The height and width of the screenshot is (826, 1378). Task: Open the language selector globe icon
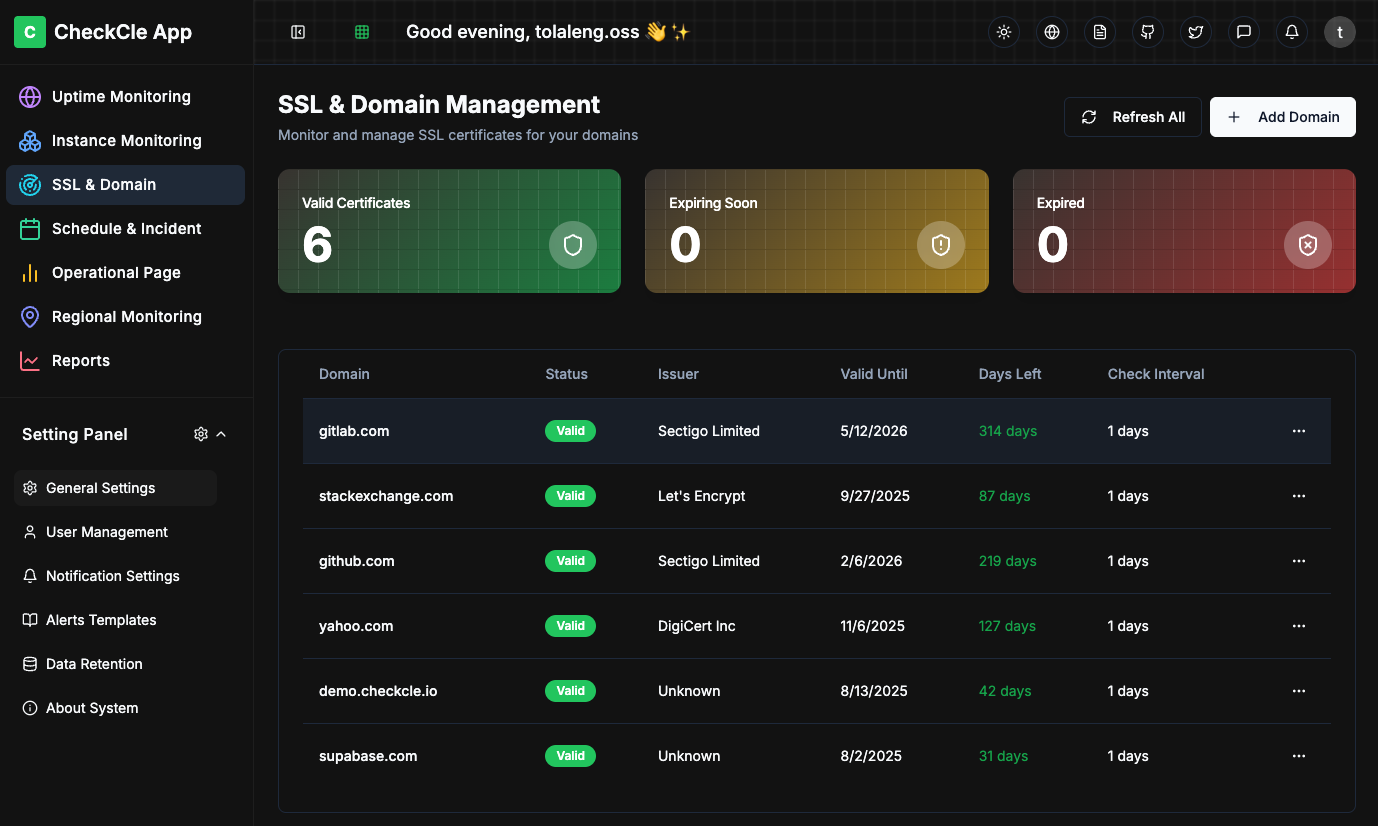point(1051,31)
